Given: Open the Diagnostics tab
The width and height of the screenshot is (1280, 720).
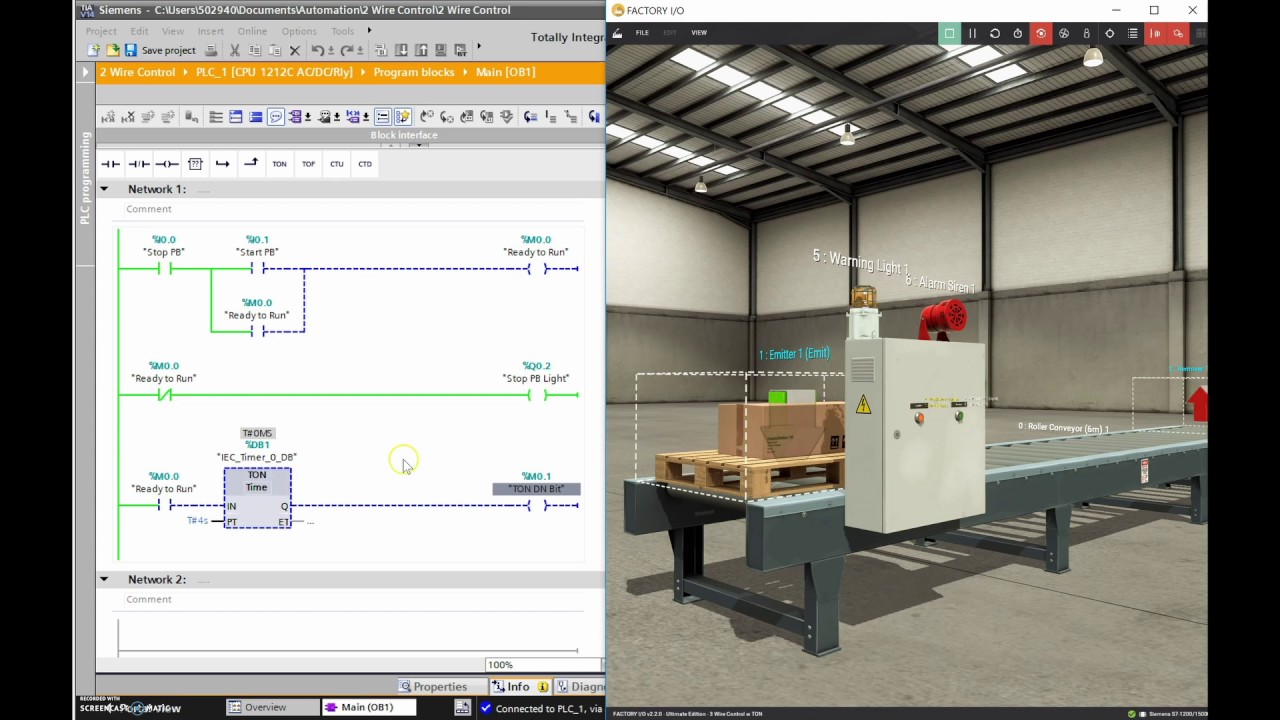Looking at the screenshot, I should 580,687.
